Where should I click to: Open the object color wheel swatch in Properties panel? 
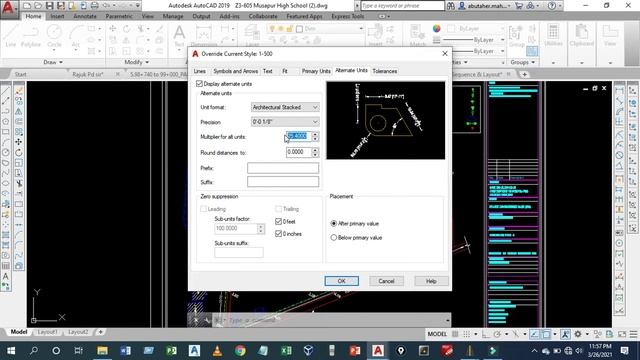437,28
